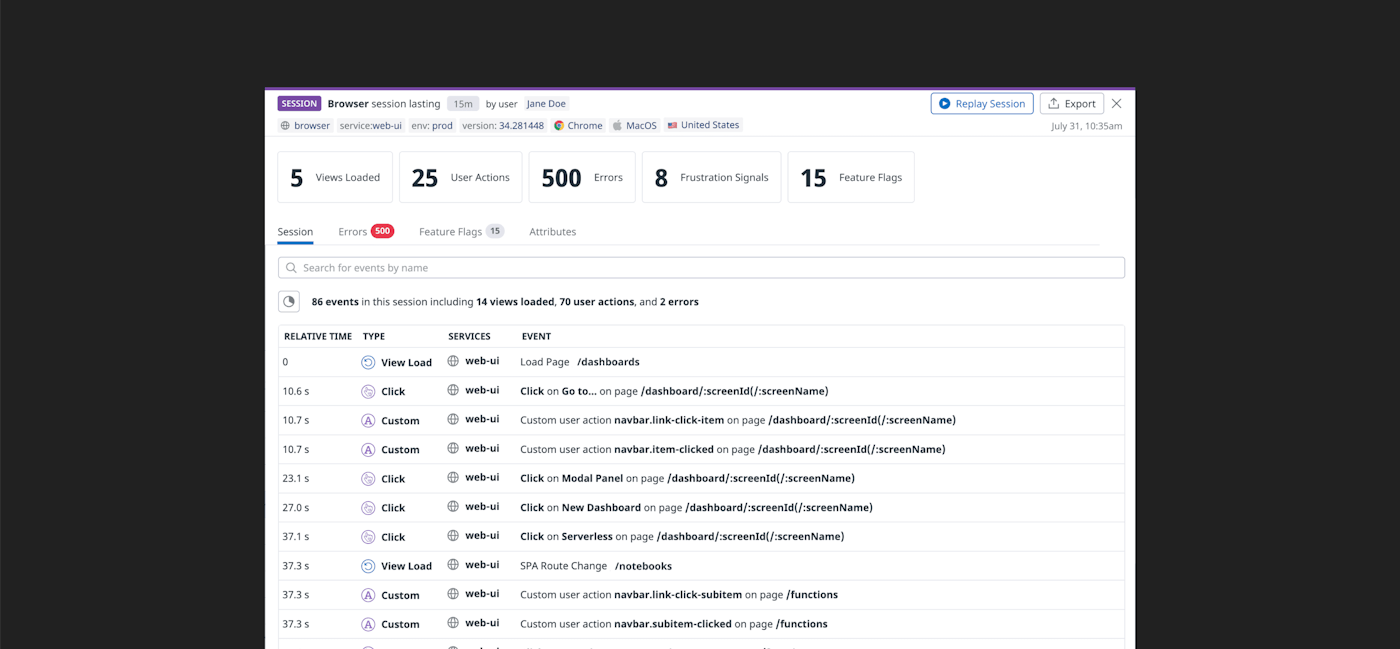Open the Attributes tab
The image size is (1400, 649).
pyautogui.click(x=552, y=231)
